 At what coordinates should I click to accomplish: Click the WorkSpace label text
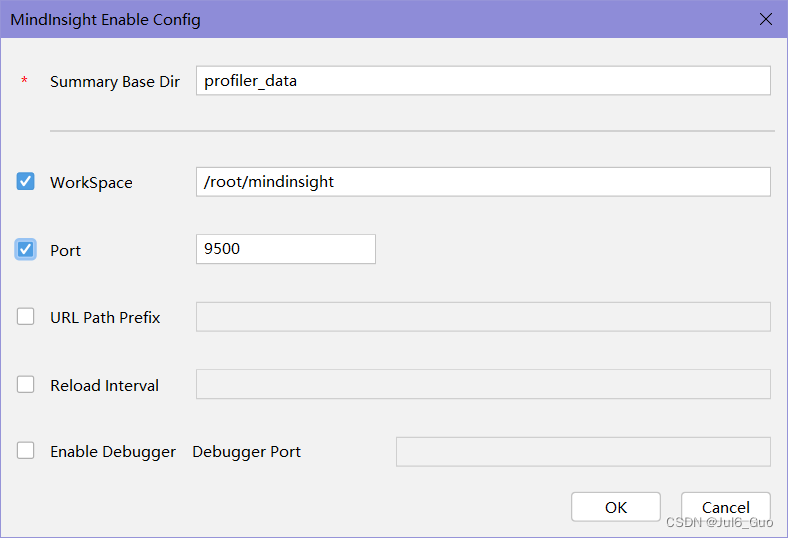tap(91, 182)
